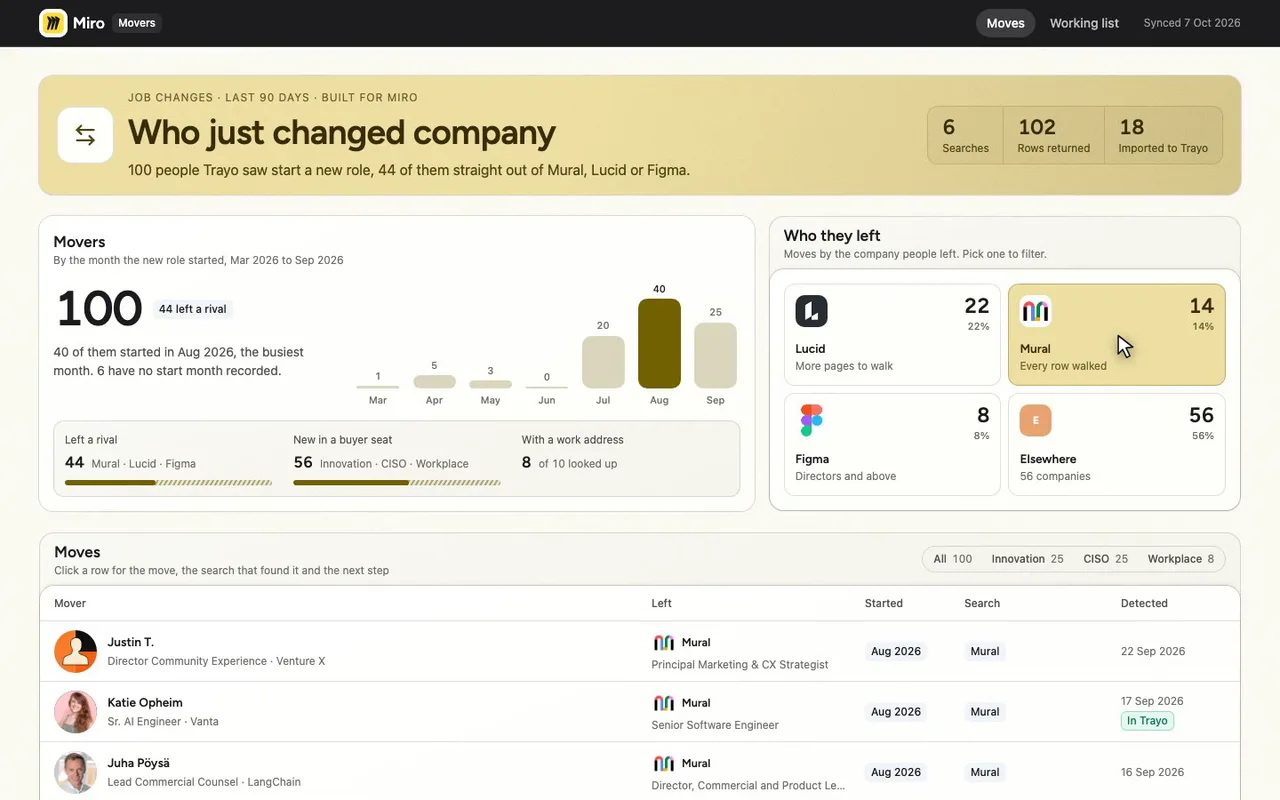Filter moves by Innovation 25
This screenshot has height=800, width=1280.
point(1027,559)
